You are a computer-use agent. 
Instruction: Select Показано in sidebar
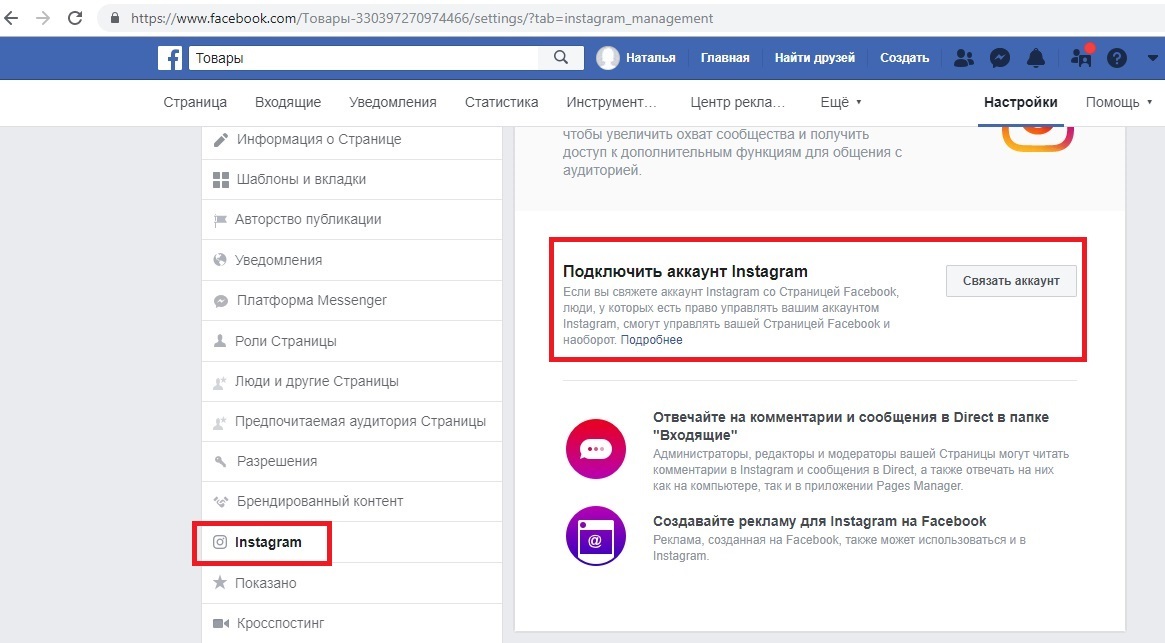(351, 583)
